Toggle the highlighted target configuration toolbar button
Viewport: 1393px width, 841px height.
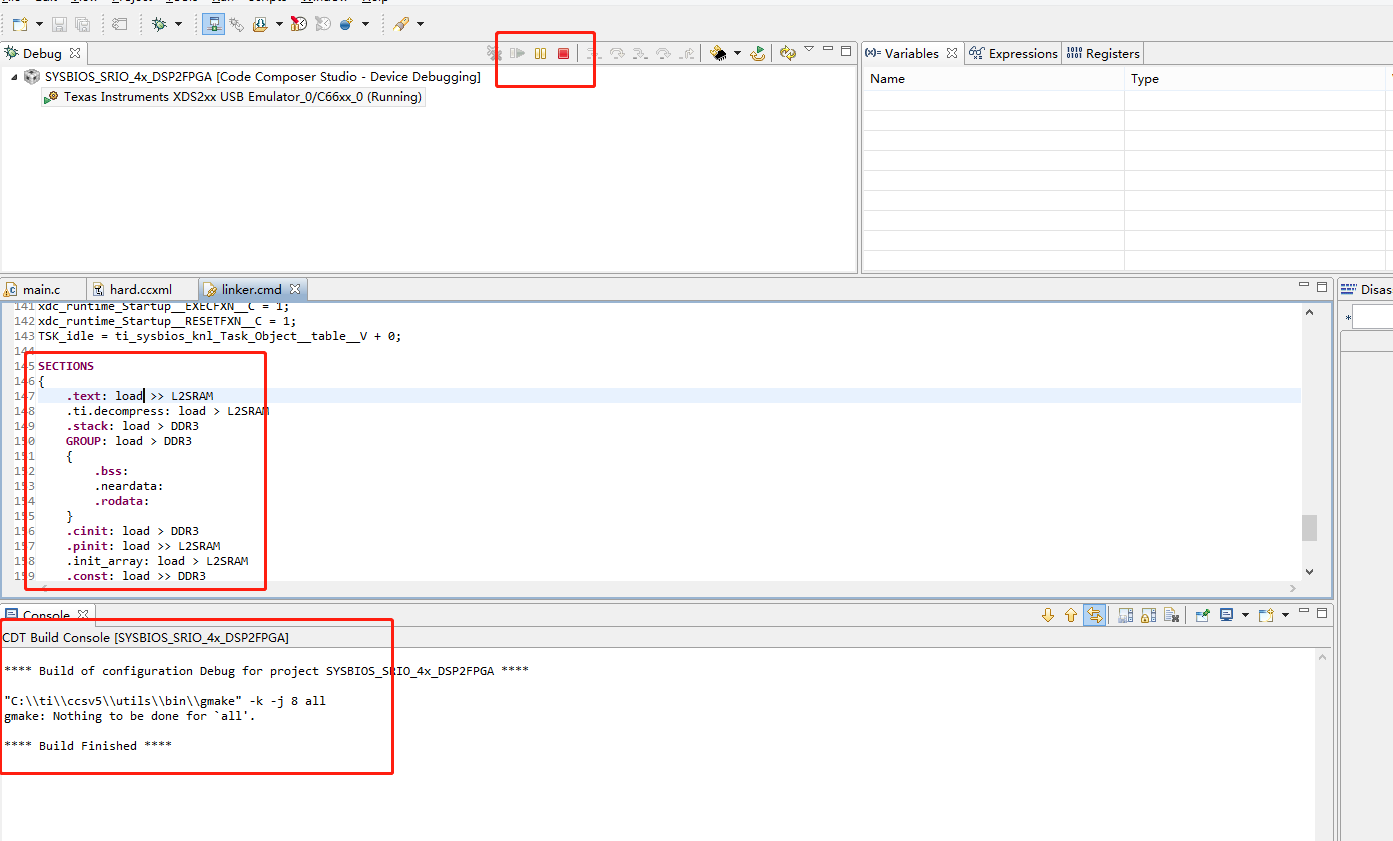point(213,24)
